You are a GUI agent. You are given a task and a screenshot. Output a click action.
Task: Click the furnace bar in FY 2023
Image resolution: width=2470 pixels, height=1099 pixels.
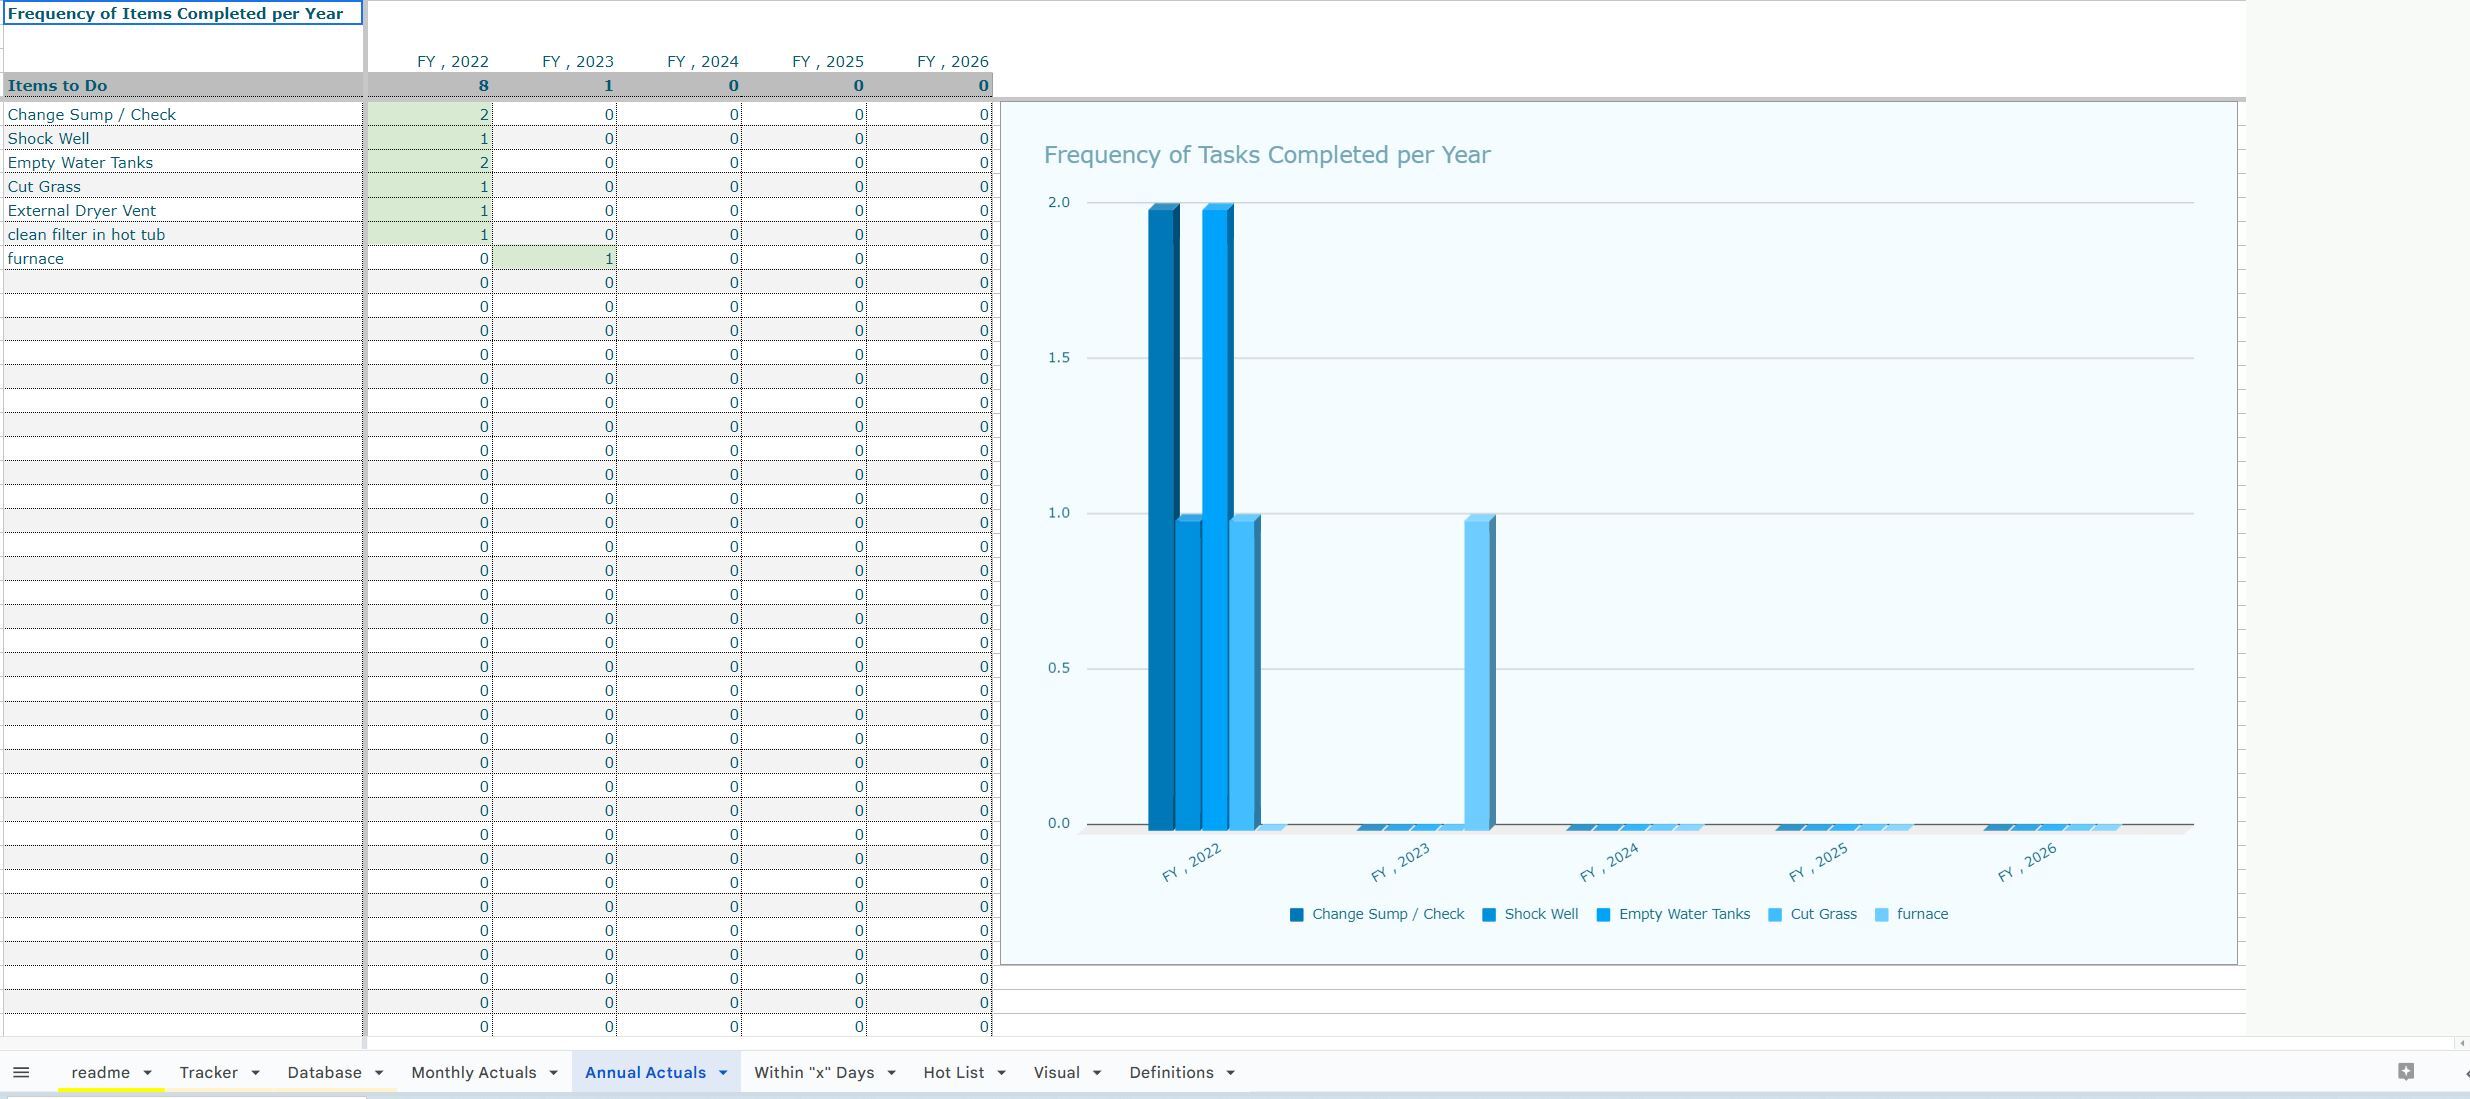(x=1479, y=672)
